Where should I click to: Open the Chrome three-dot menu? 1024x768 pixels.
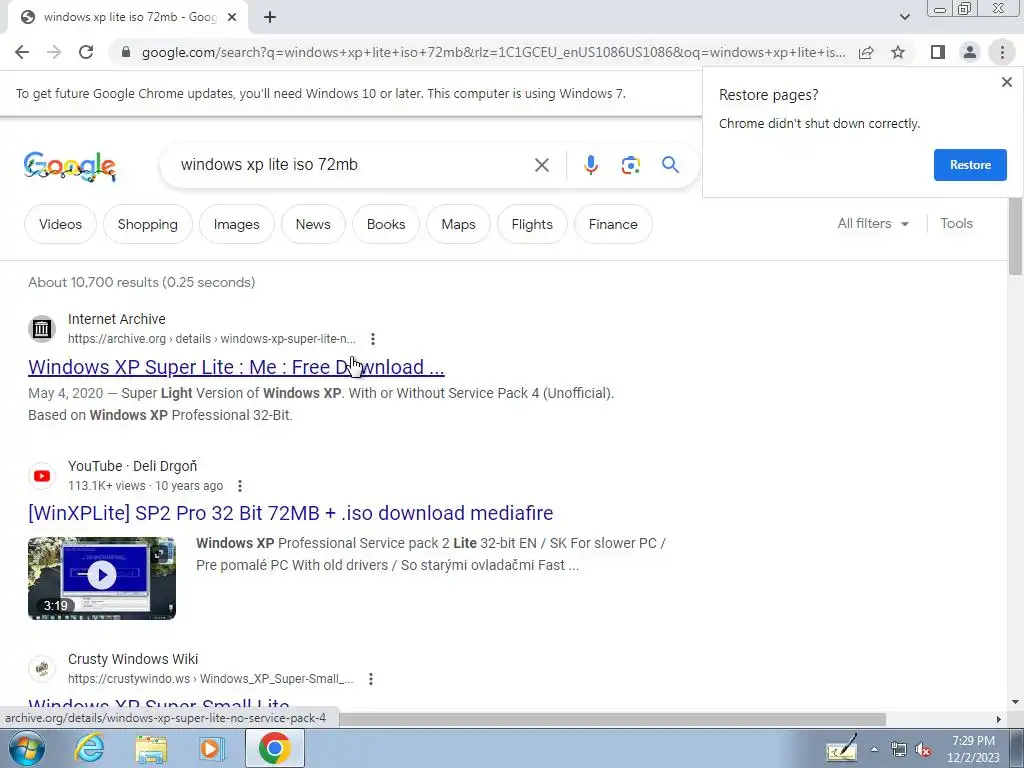click(1002, 52)
